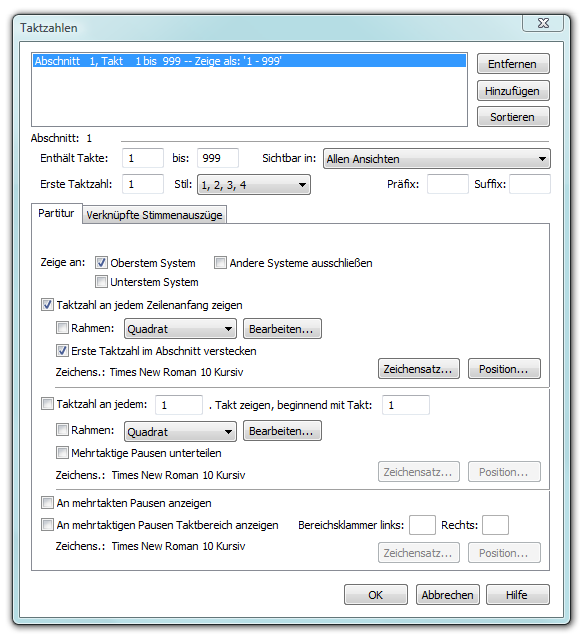
Task: Uncheck the Oberstem System checkbox
Action: pos(101,263)
